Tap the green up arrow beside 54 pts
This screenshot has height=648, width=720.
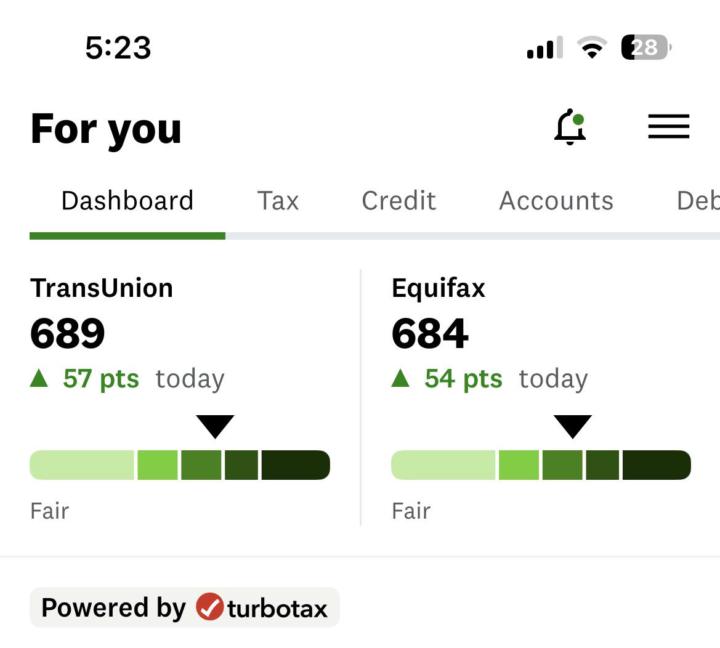coord(401,378)
